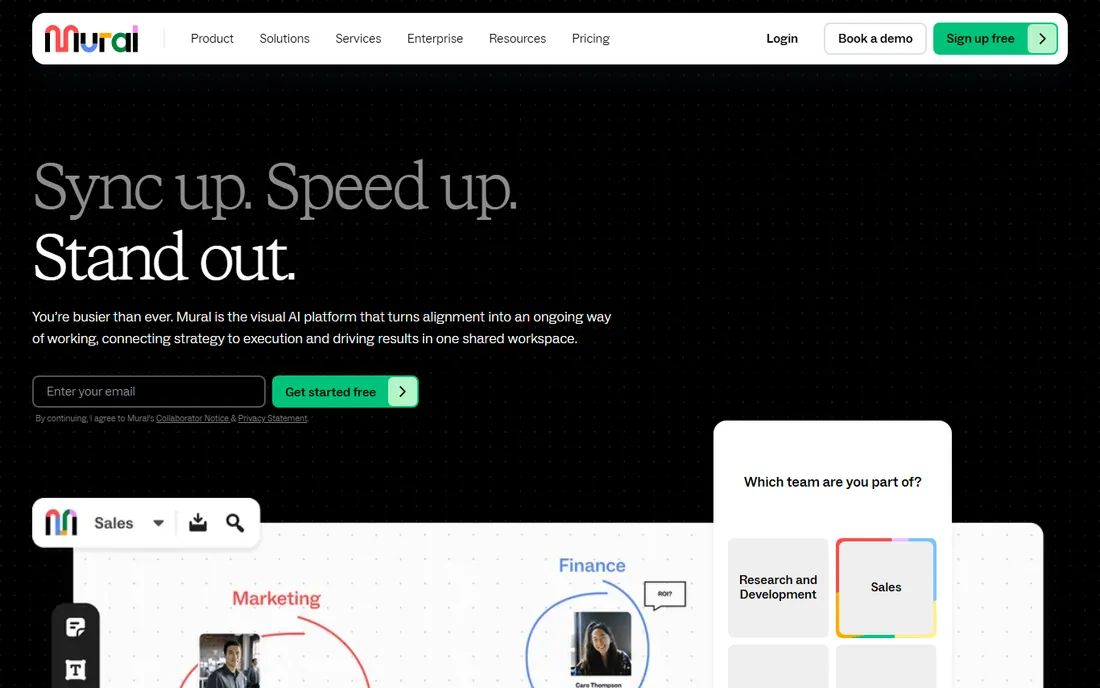Click the "Stand out." headline

tap(164, 257)
